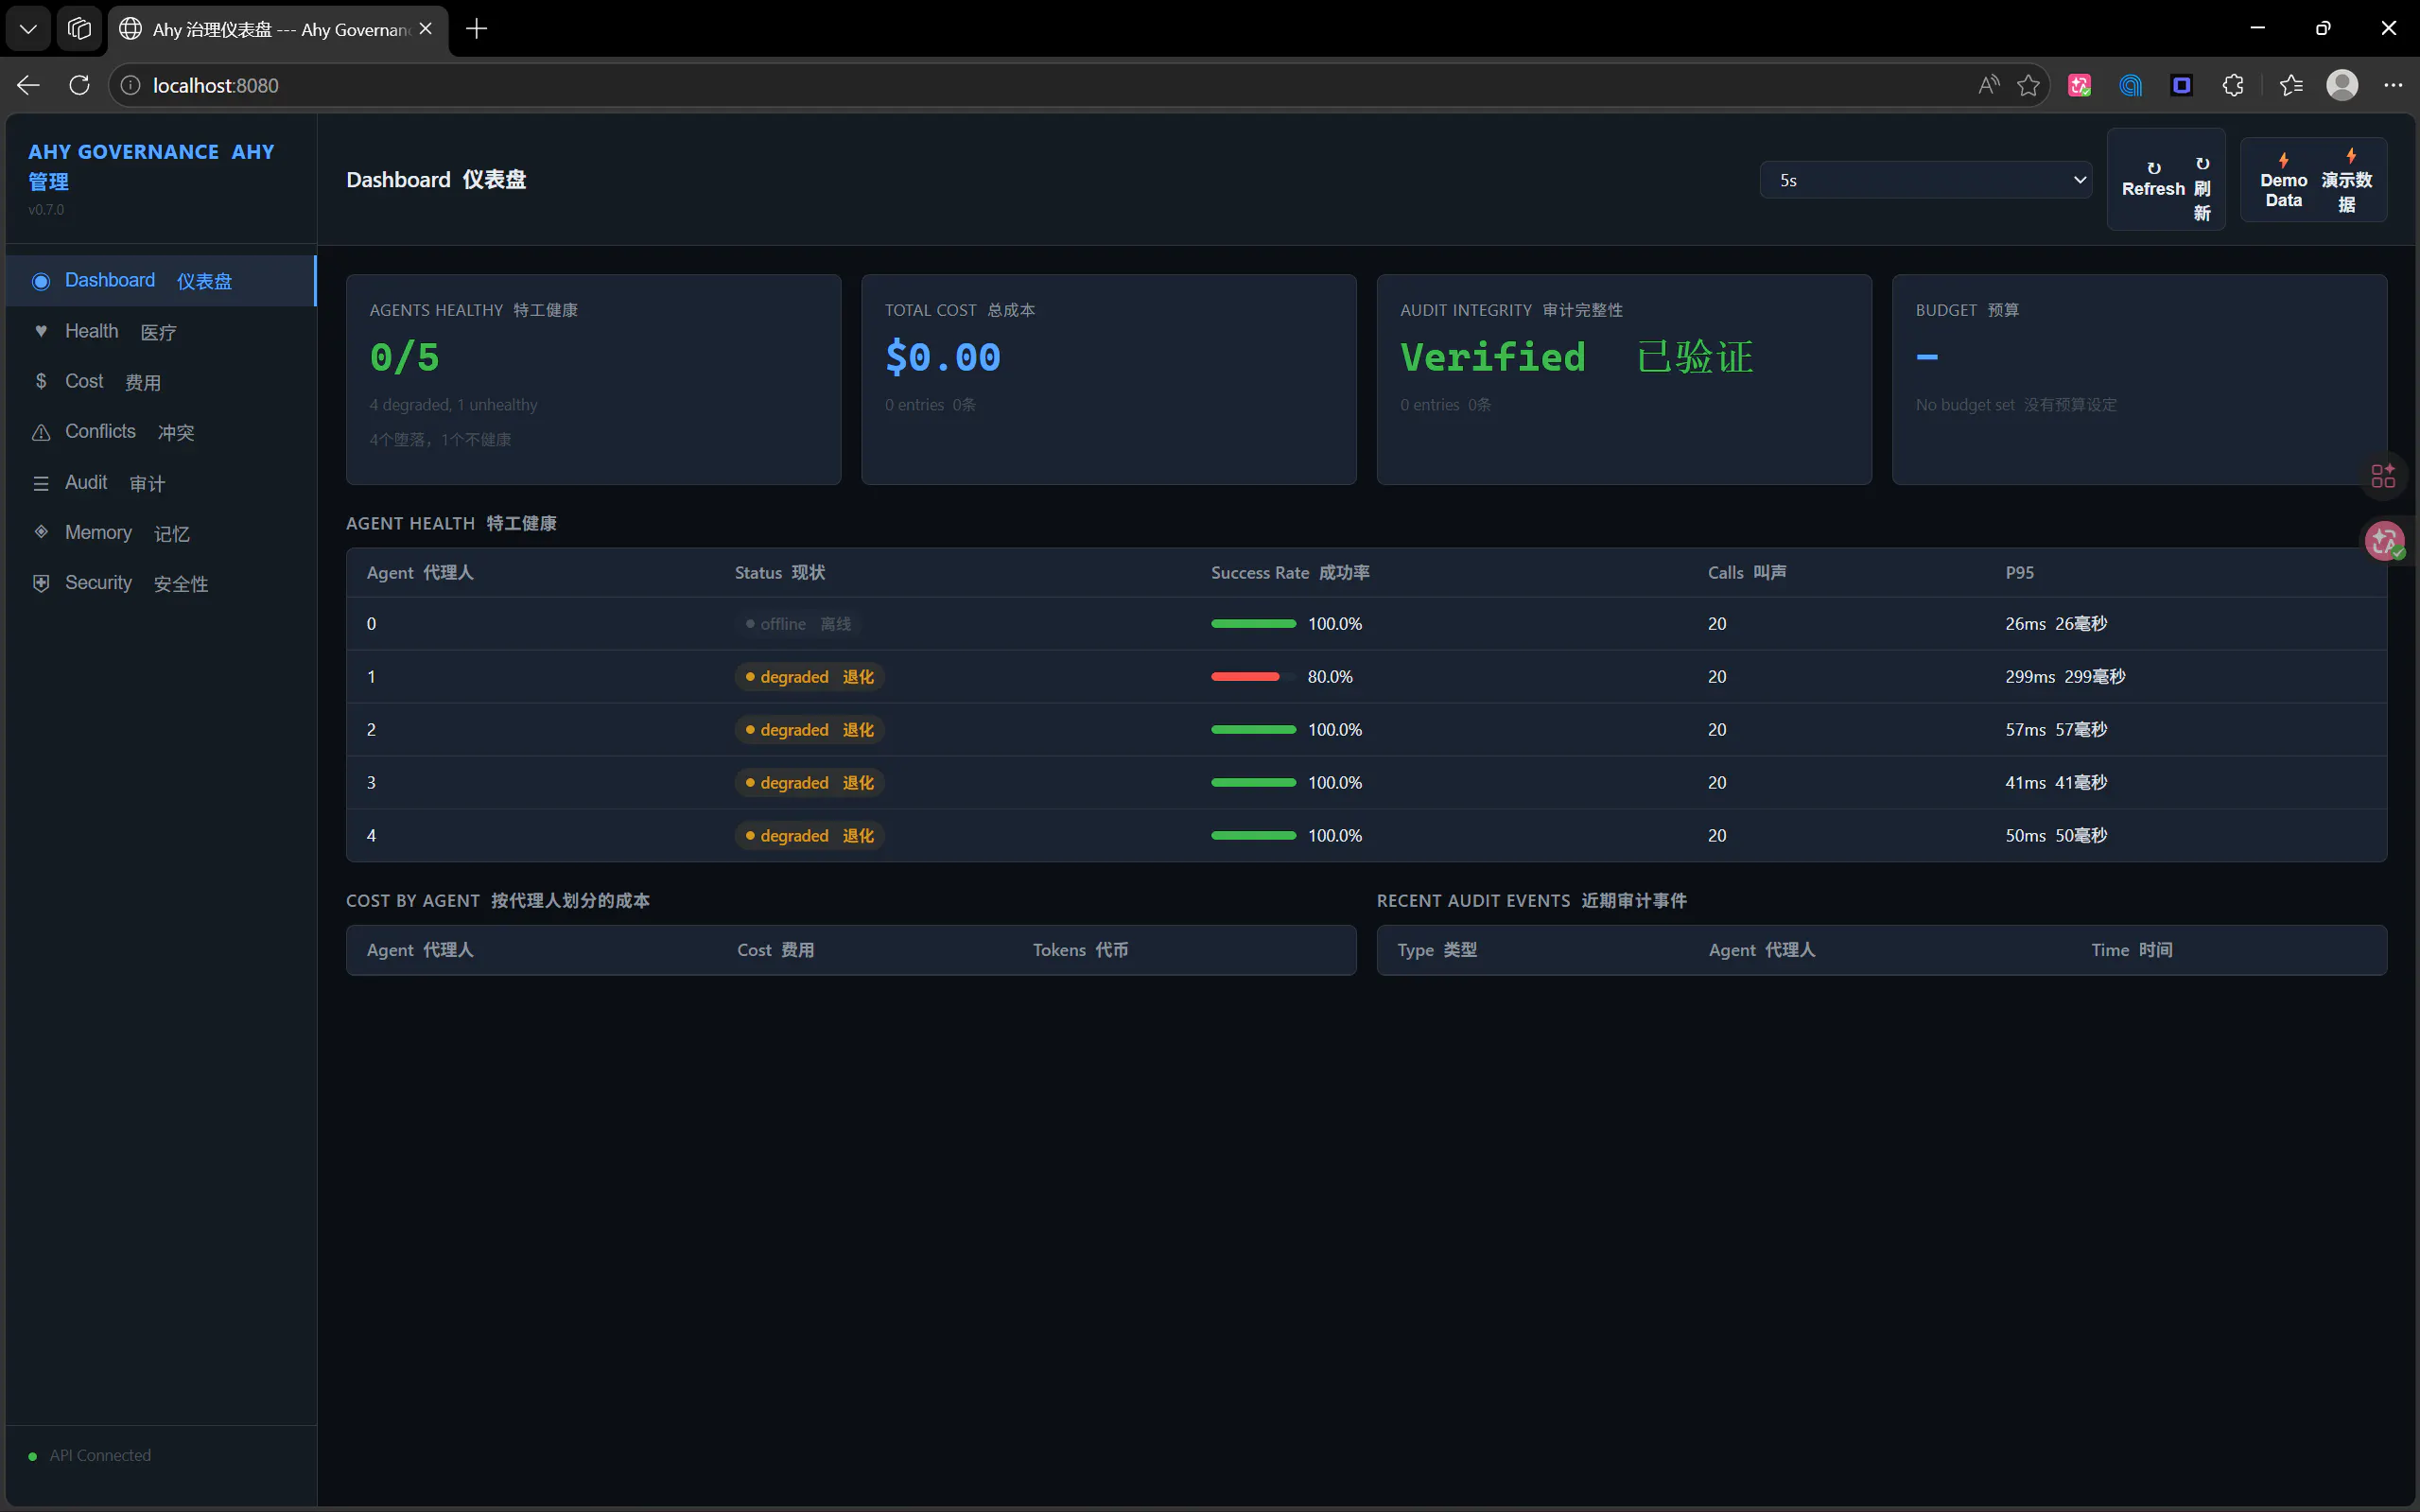Viewport: 2420px width, 1512px height.
Task: Open the Conflicts section in sidebar
Action: click(x=160, y=432)
